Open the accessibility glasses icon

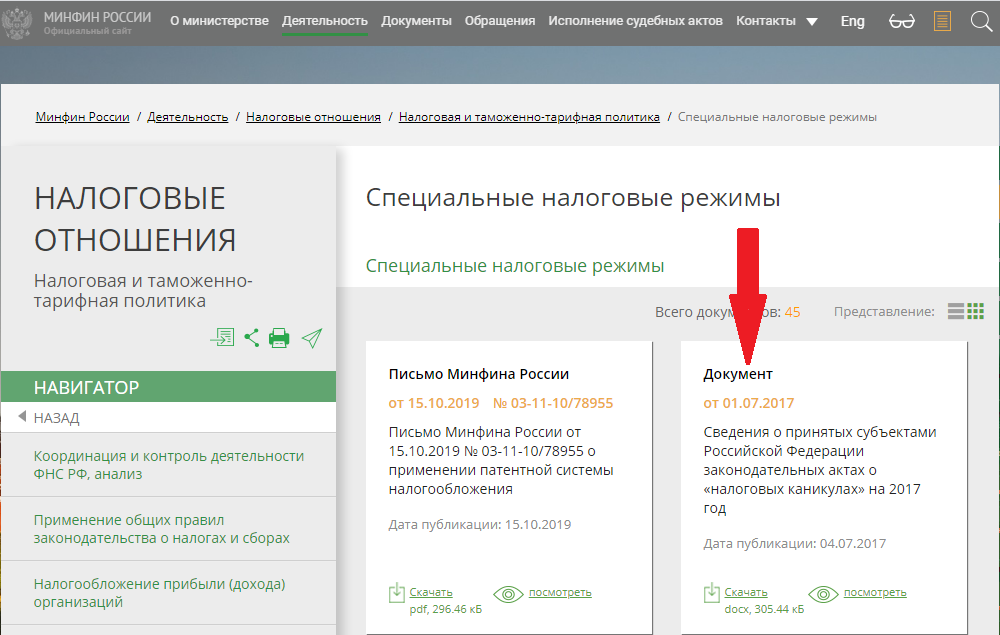point(902,22)
